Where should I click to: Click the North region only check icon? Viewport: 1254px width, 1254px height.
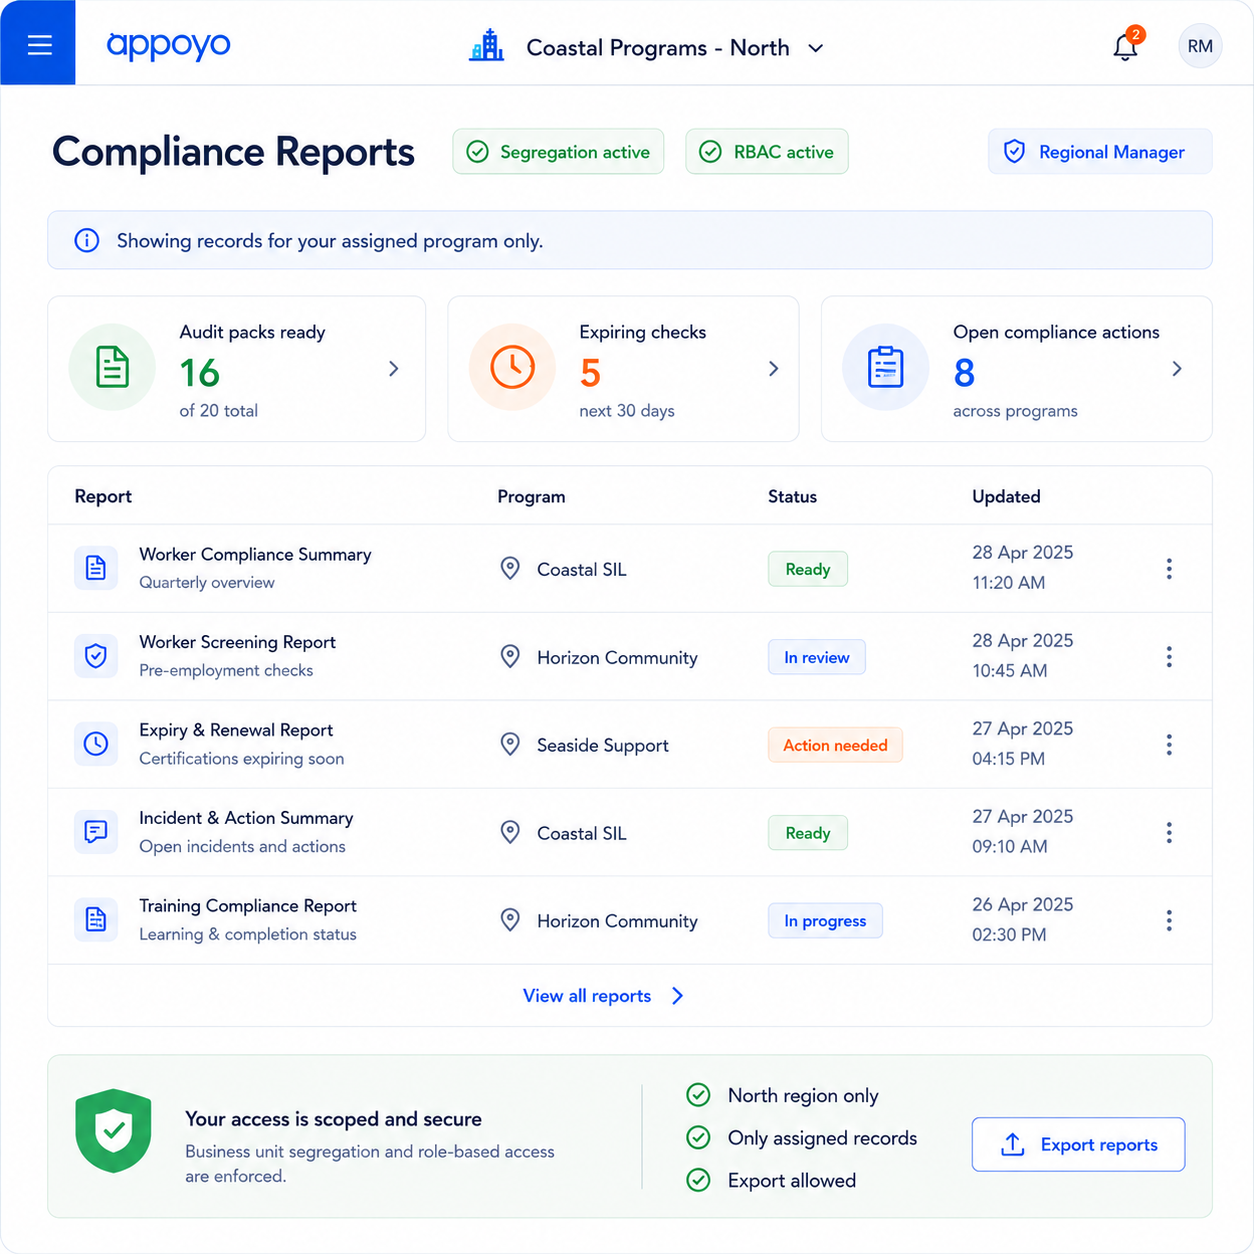pyautogui.click(x=698, y=1095)
